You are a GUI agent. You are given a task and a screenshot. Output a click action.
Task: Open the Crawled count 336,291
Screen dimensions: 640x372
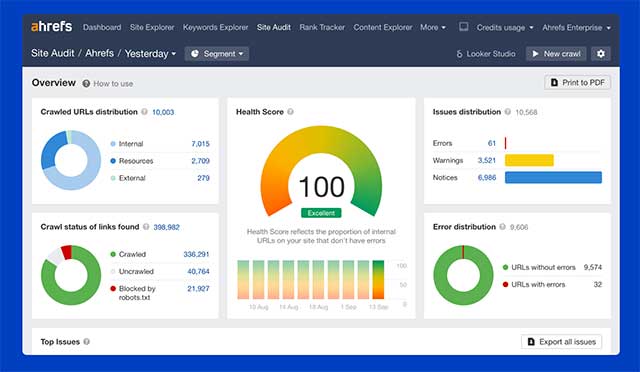pyautogui.click(x=196, y=254)
